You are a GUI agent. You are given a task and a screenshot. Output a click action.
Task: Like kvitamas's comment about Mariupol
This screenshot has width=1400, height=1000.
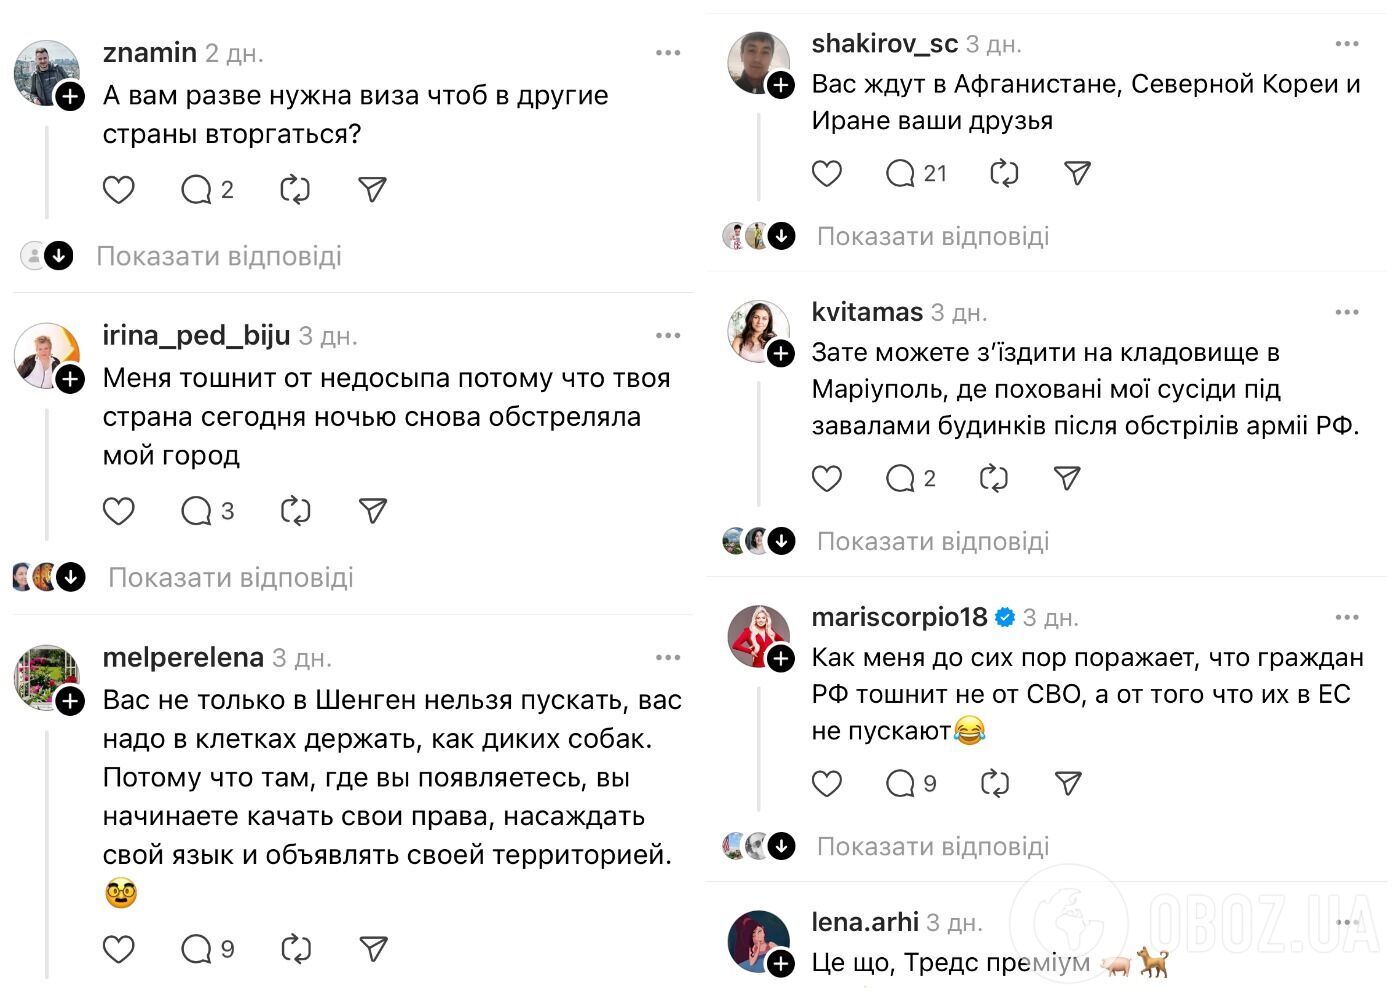click(827, 478)
